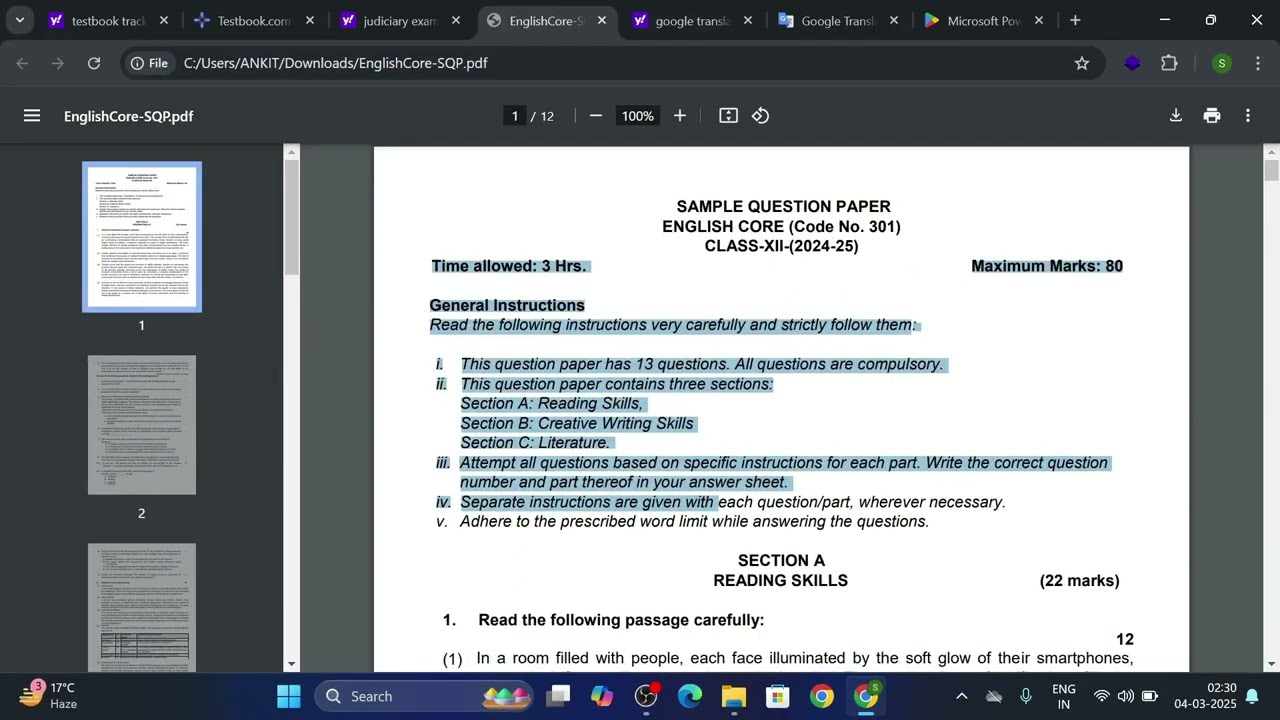Download the PDF file

1176,116
